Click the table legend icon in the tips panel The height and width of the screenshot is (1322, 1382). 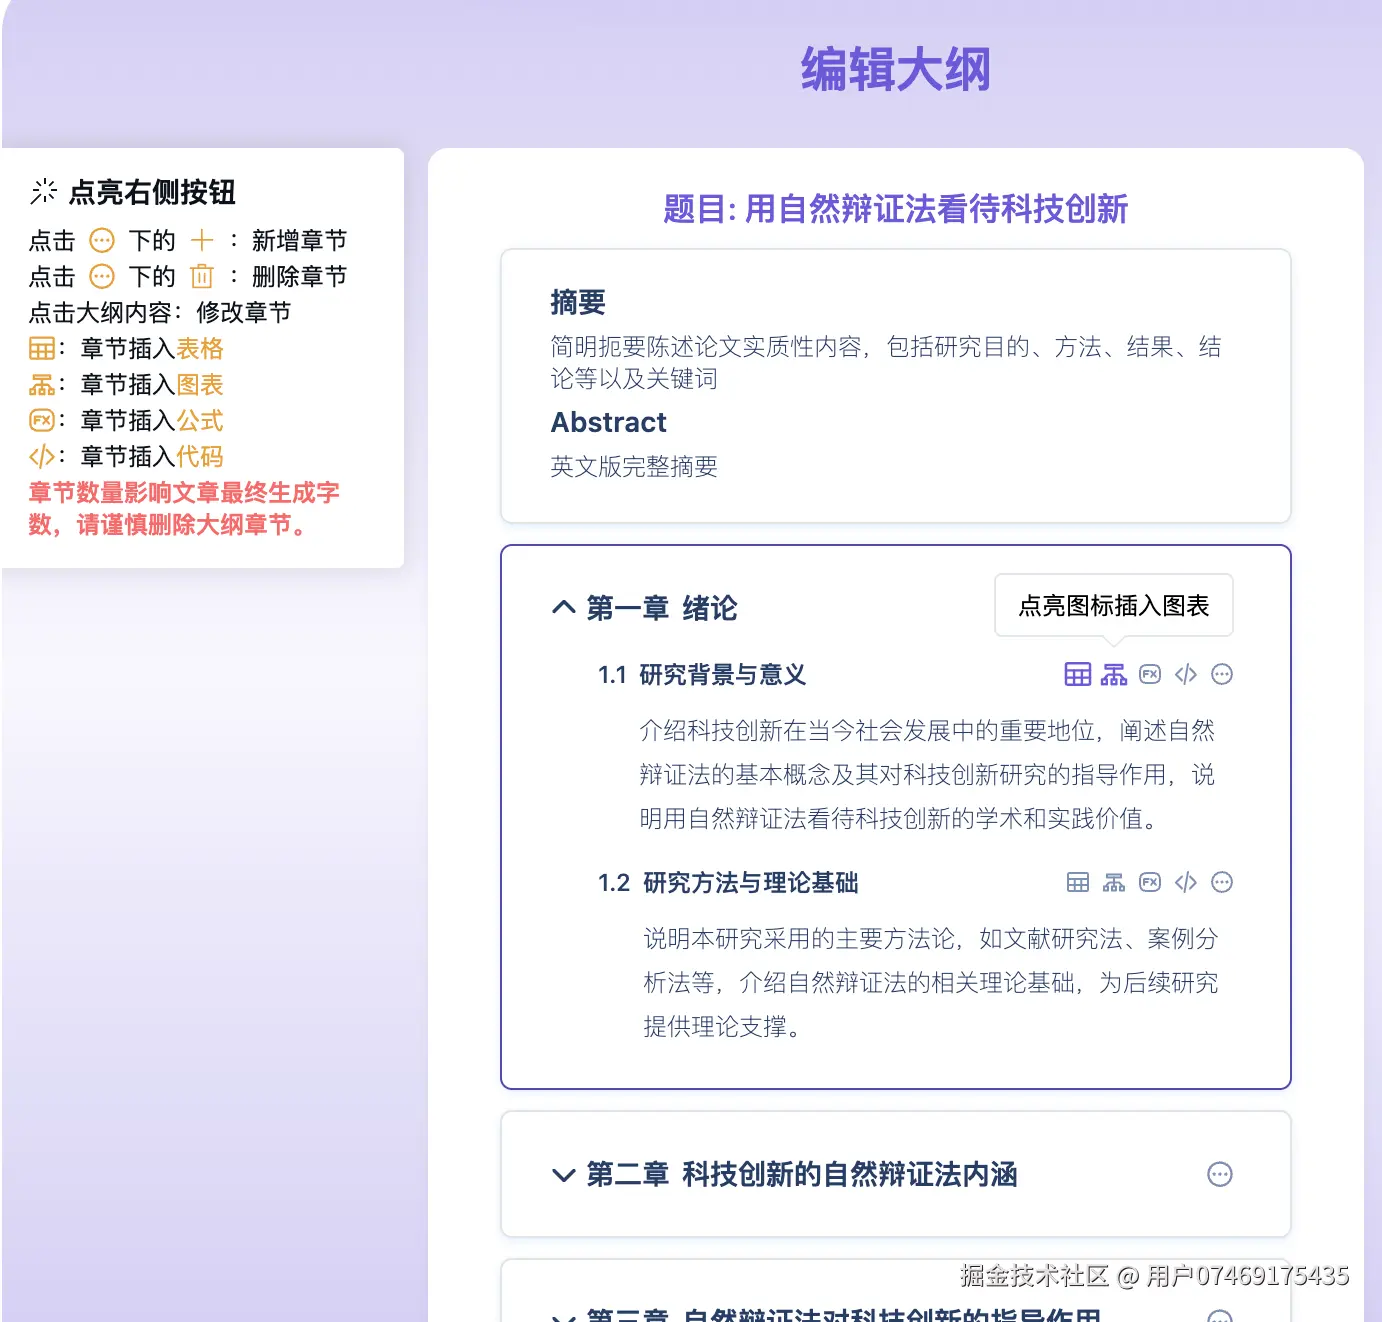click(x=42, y=348)
